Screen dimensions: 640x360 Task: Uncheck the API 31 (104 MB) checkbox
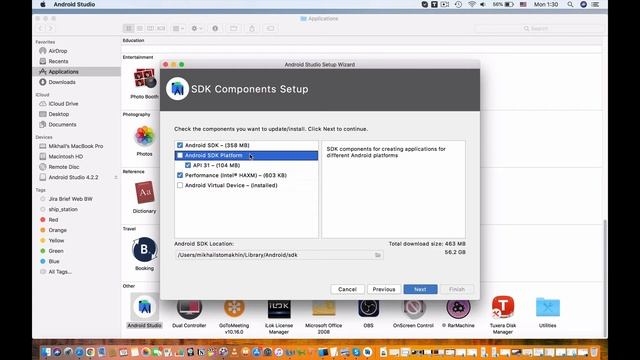(x=188, y=165)
